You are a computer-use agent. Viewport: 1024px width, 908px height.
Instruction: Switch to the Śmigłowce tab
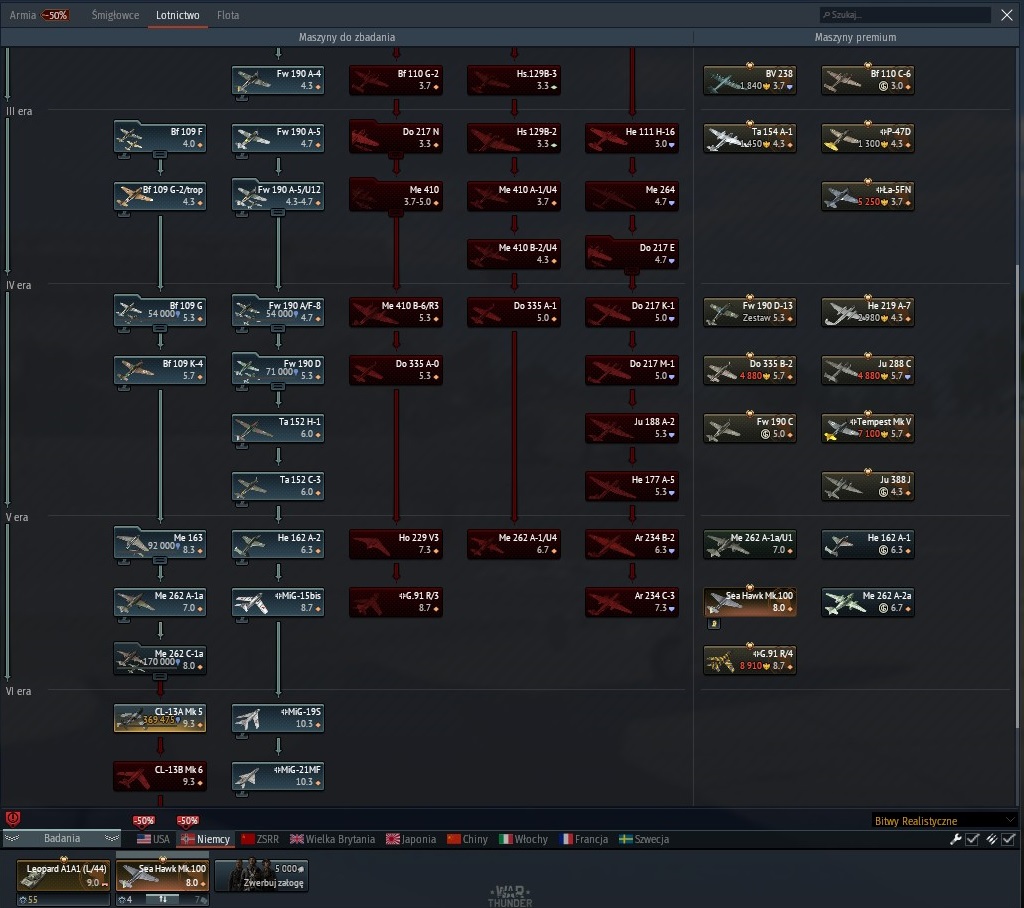(x=116, y=15)
